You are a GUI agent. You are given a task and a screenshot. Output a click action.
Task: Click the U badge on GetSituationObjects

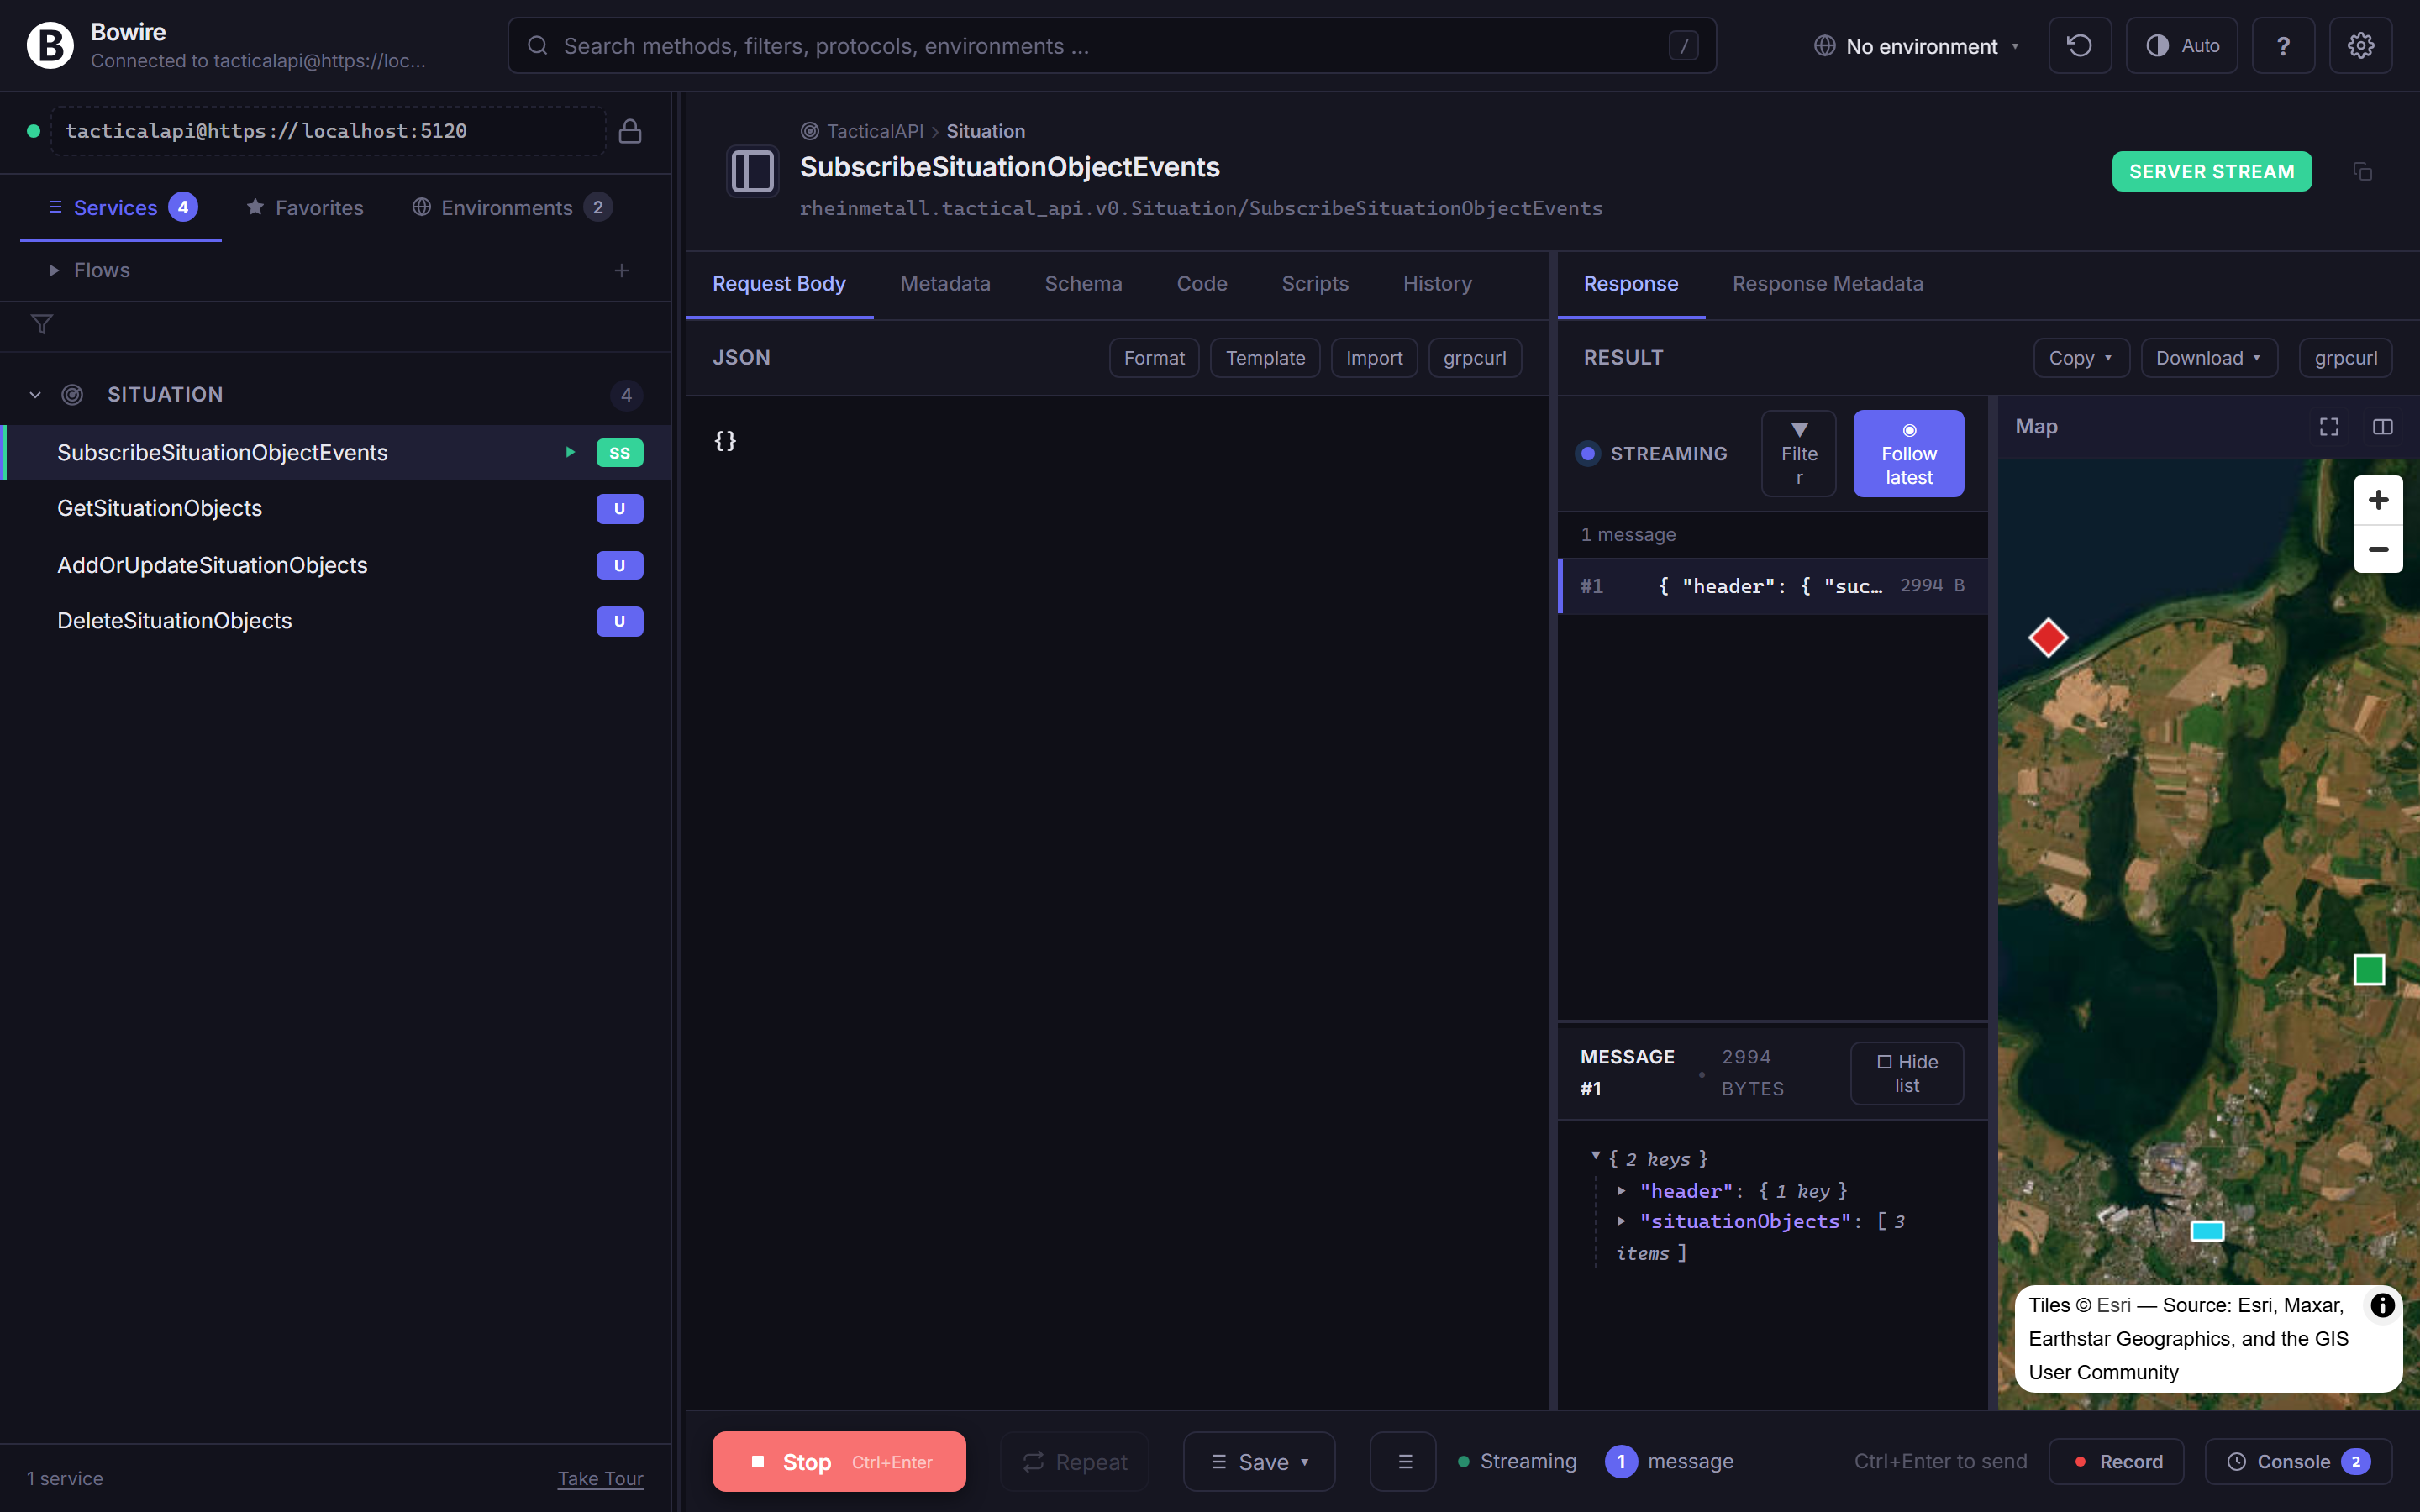click(620, 509)
